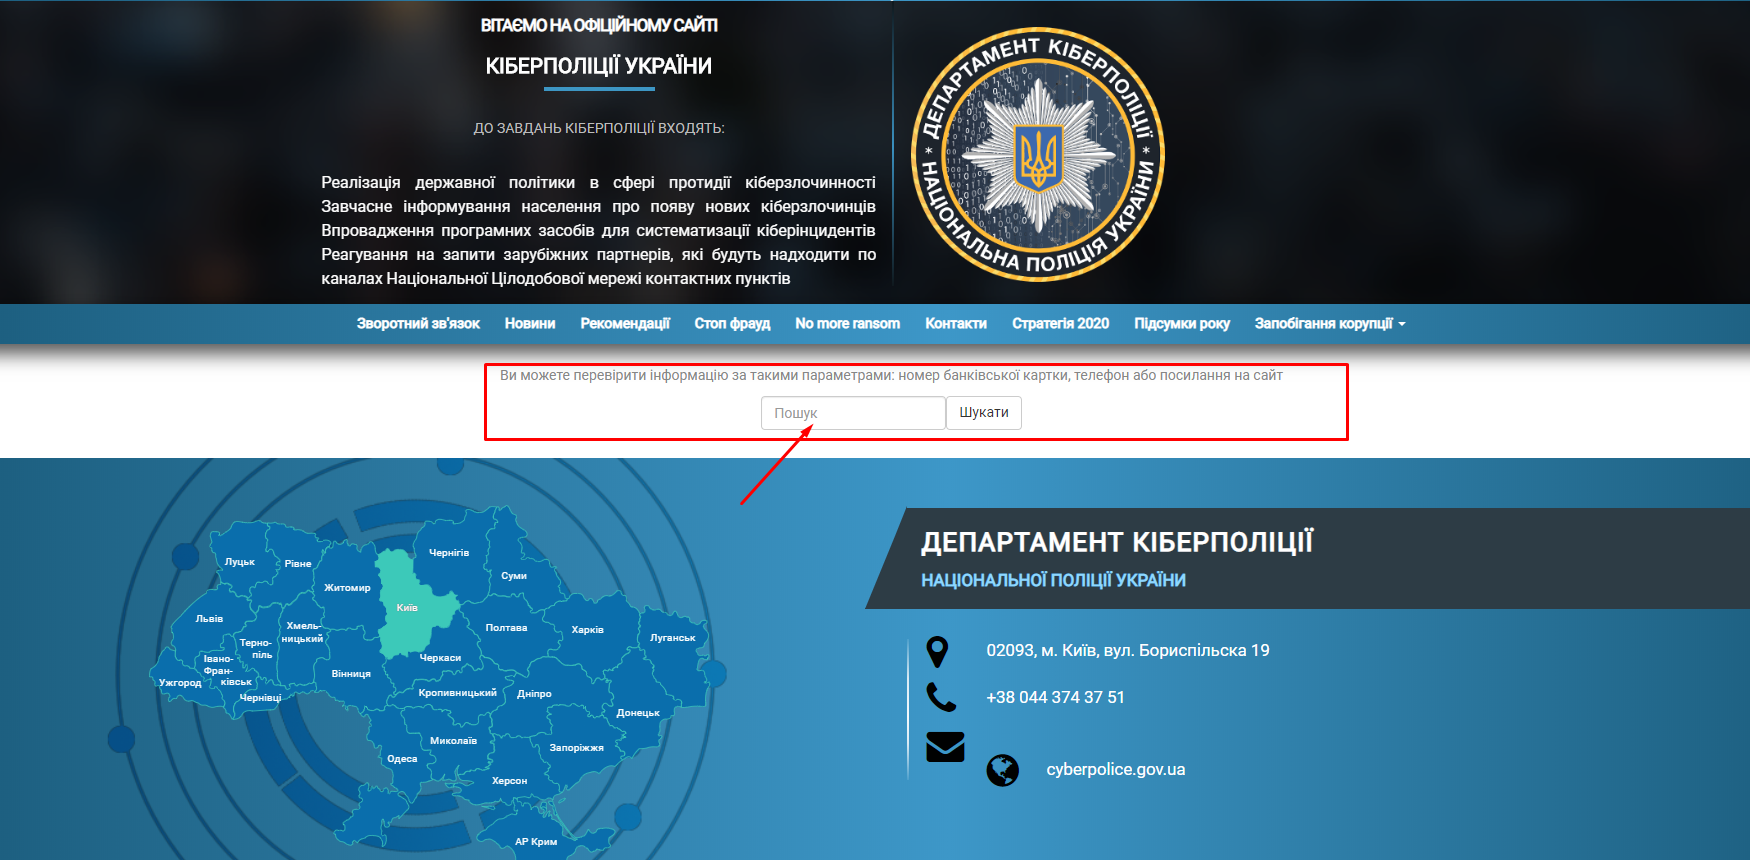Screen dimensions: 1750x860
Task: Click the НАЦІОНАЛЬНОЇ ПОЛІЦІЇ УКРАЇНИ subtitle
Action: (1053, 581)
